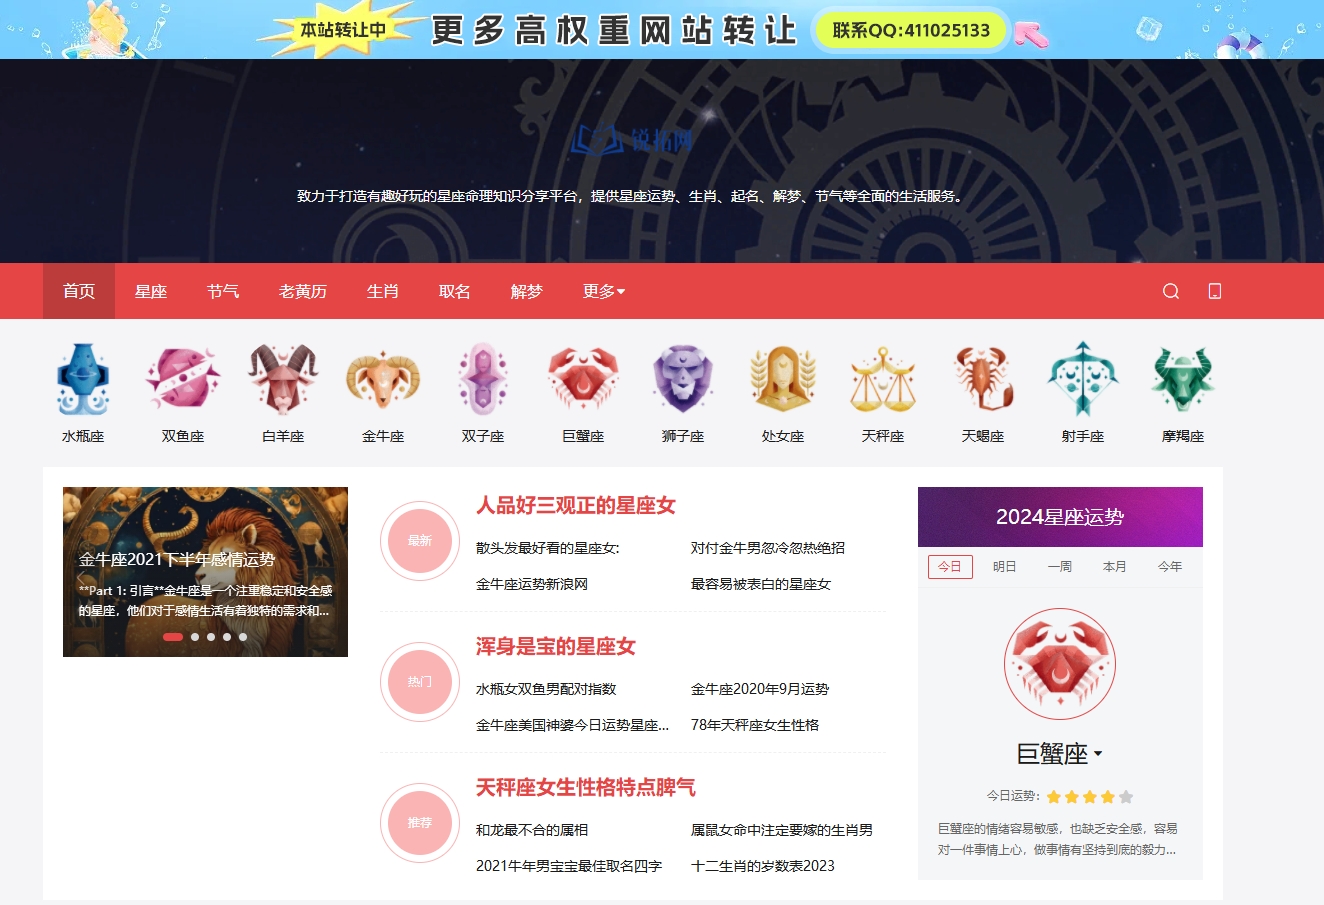Open article 金牛座运势新浪网
Image resolution: width=1324 pixels, height=905 pixels.
[532, 584]
